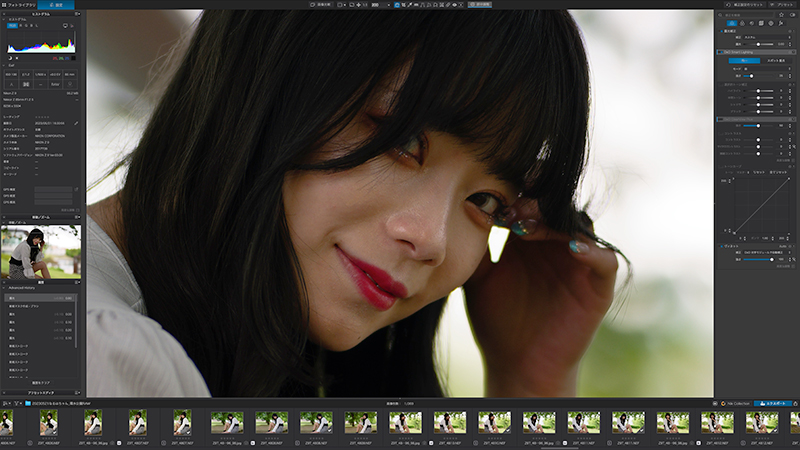Click the favorites star icon in corrections search
The height and width of the screenshot is (450, 800).
coord(781,15)
